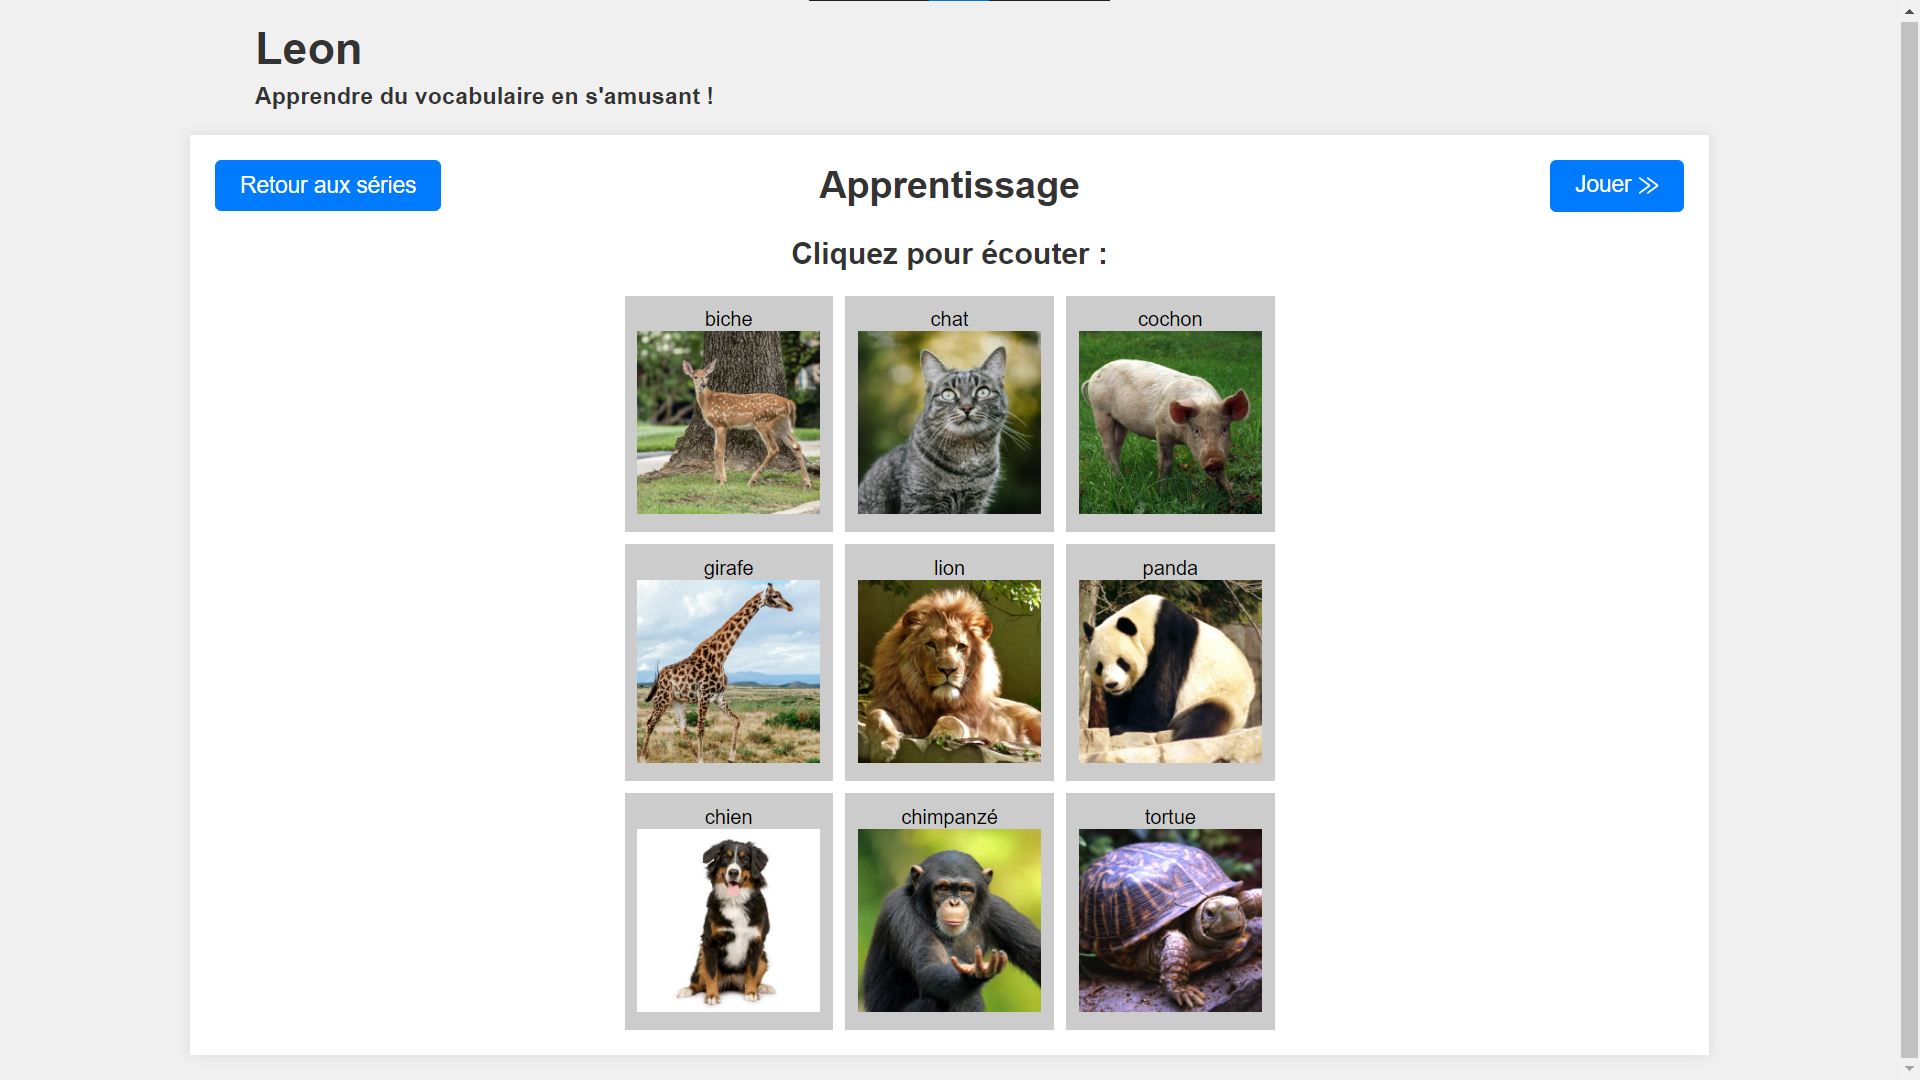Click the 'tortue' word label

click(1170, 817)
